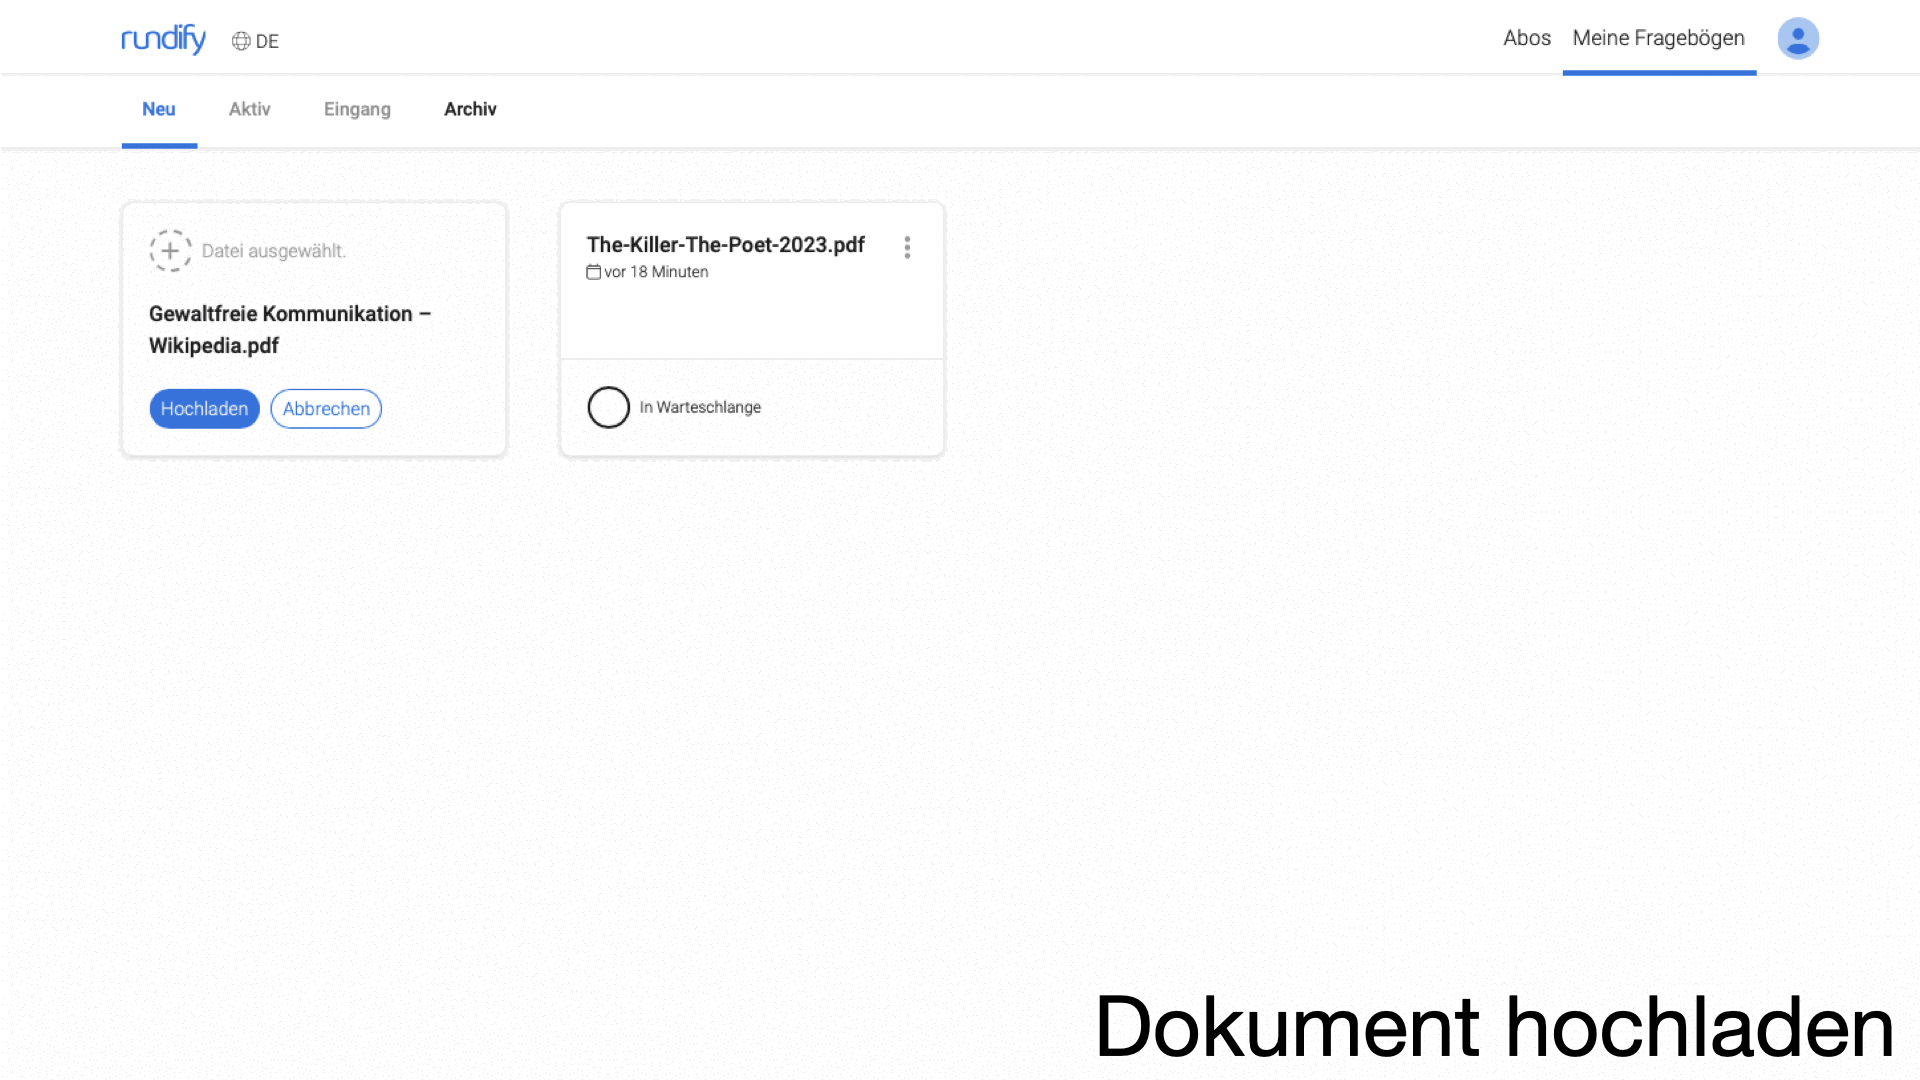The width and height of the screenshot is (1920, 1080).
Task: Click the Datei ausgewählt label
Action: point(274,251)
